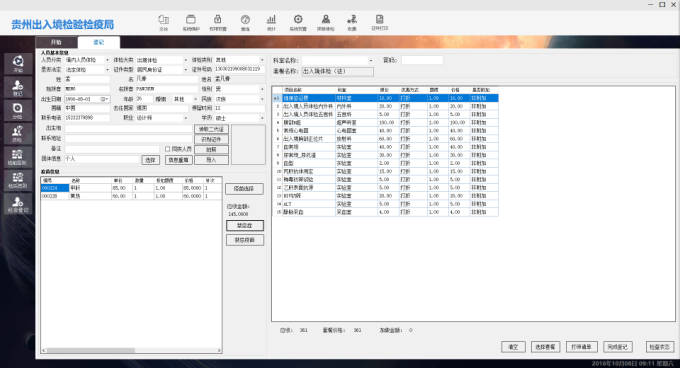Click the 识别证件 button

[x=211, y=139]
